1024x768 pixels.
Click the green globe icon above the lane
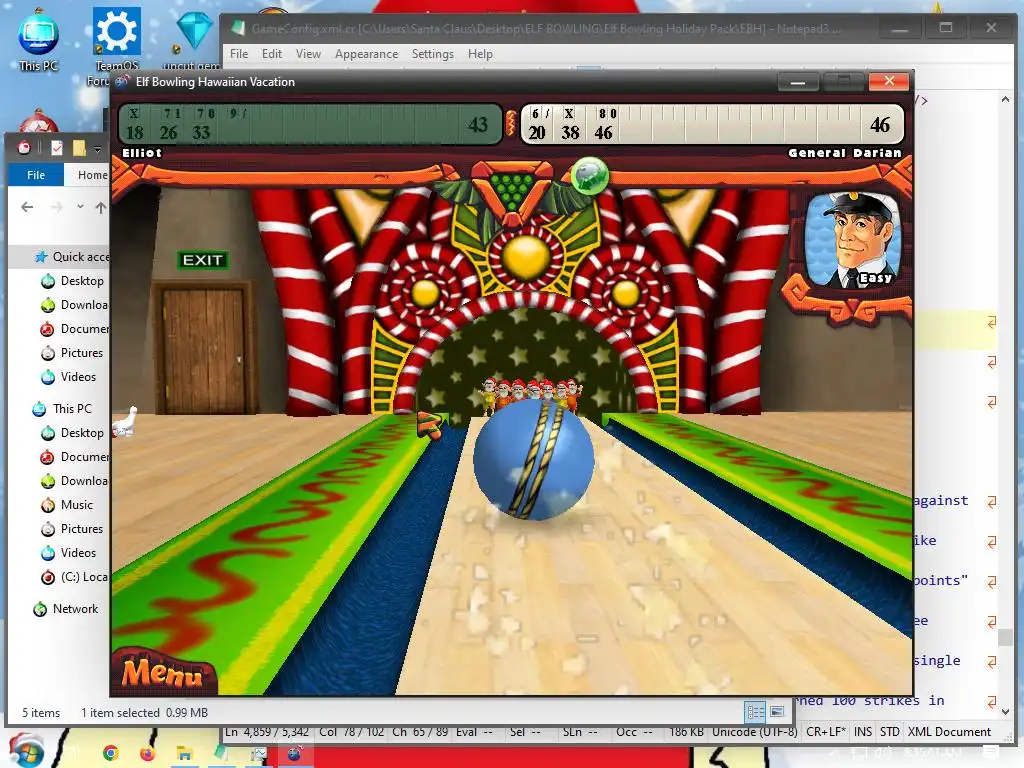point(589,175)
